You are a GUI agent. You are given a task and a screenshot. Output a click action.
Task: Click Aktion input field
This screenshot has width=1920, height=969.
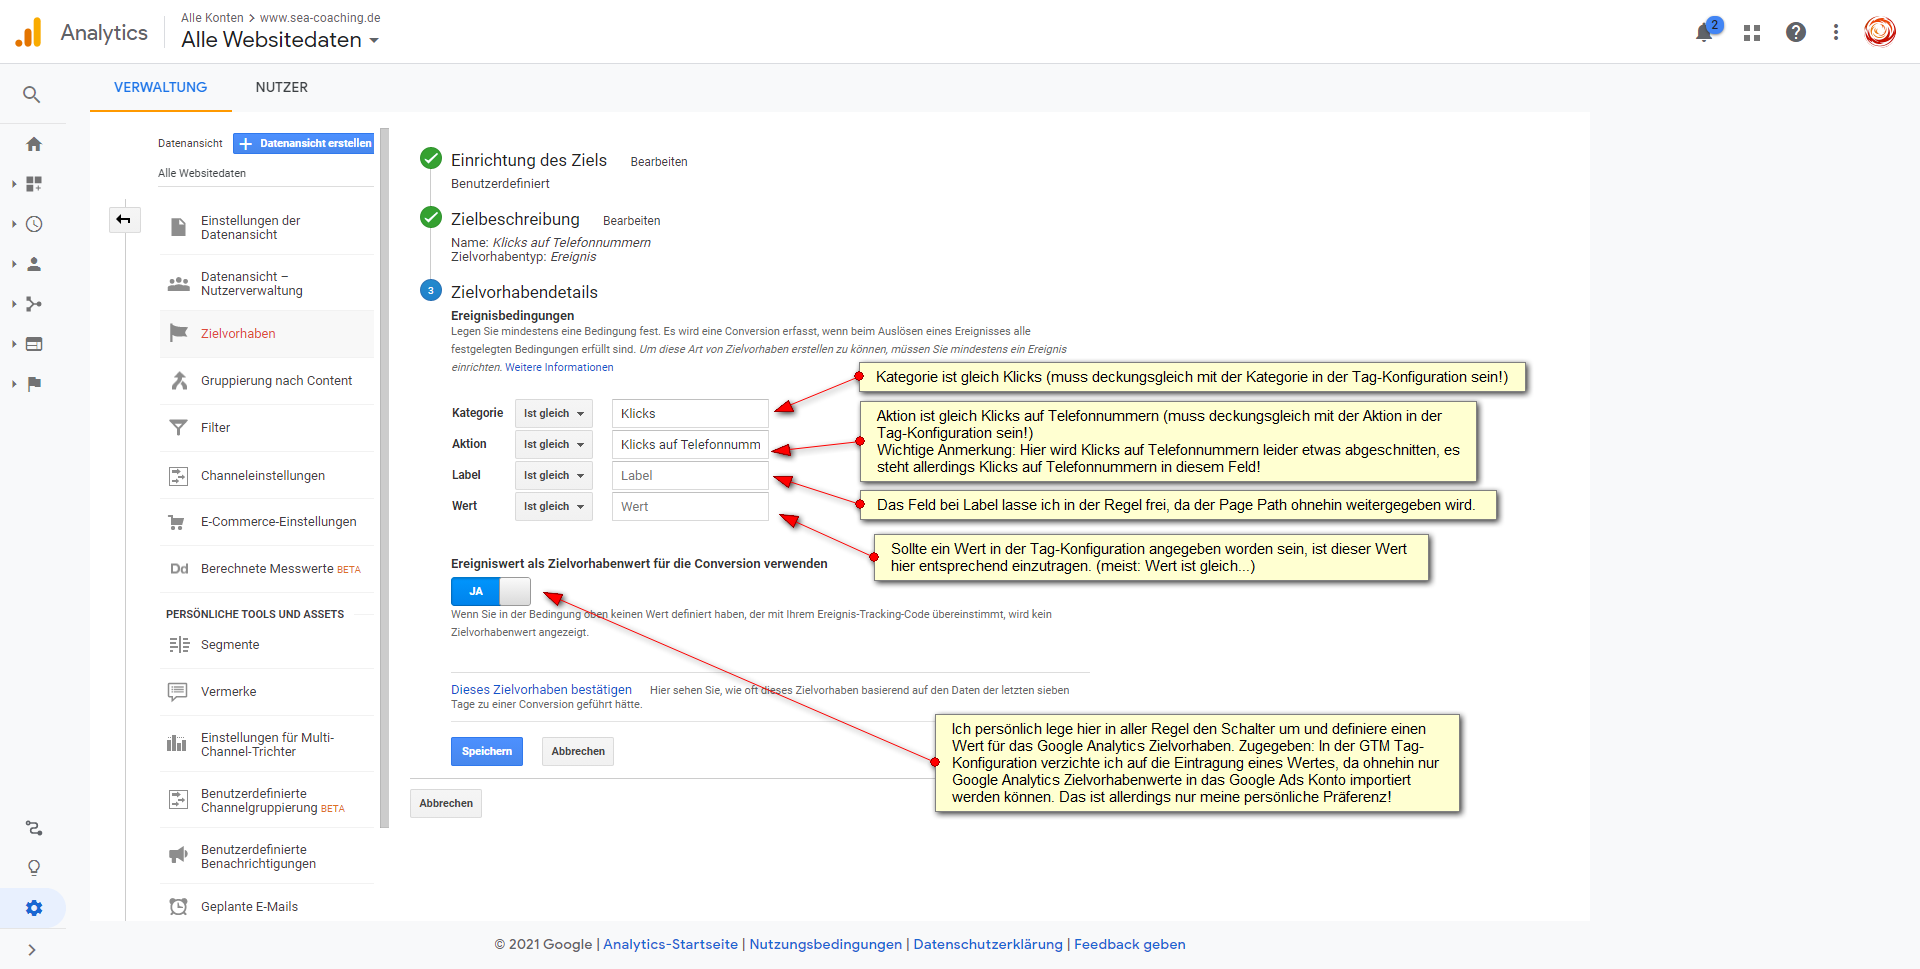690,445
